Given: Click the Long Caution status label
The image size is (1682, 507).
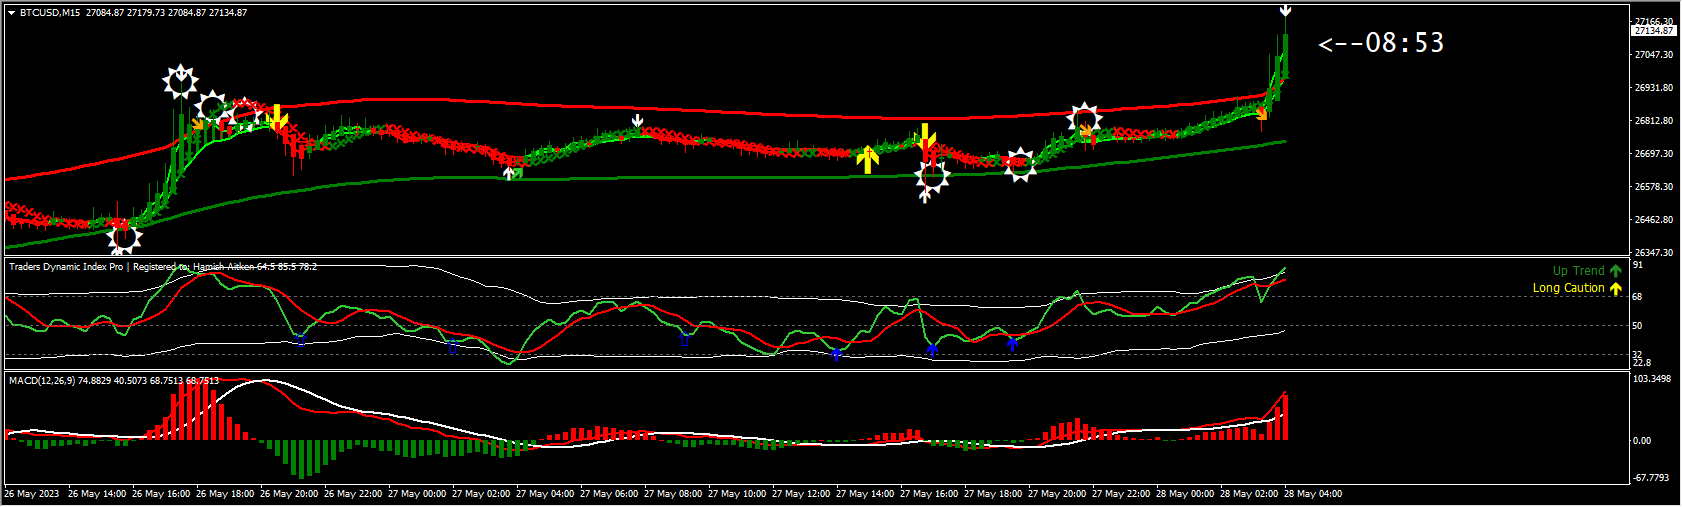Looking at the screenshot, I should click(1568, 288).
